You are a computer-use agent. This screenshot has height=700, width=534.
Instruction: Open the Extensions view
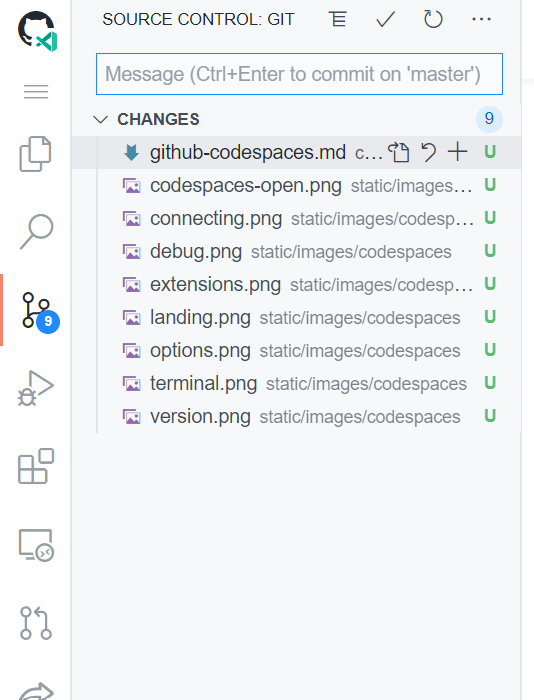click(36, 466)
